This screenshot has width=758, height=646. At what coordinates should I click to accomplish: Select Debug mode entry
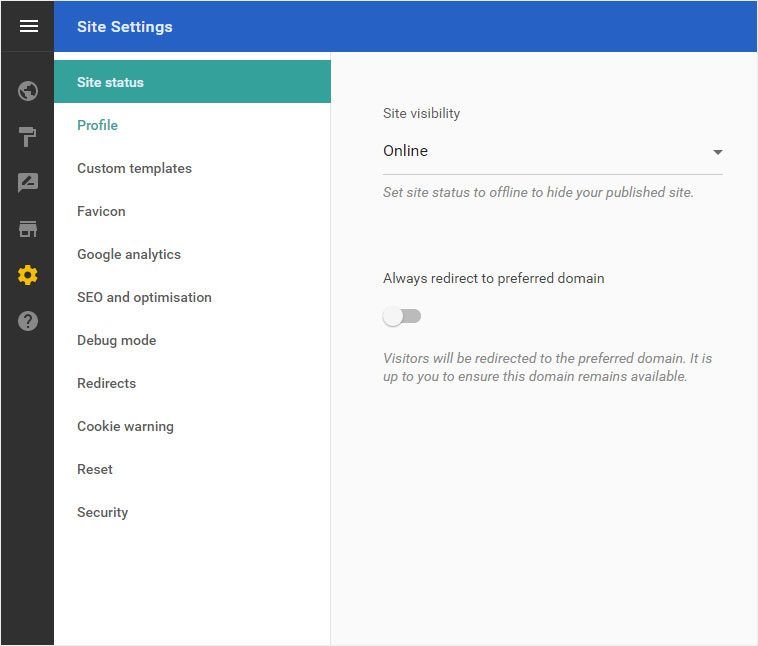pyautogui.click(x=192, y=340)
